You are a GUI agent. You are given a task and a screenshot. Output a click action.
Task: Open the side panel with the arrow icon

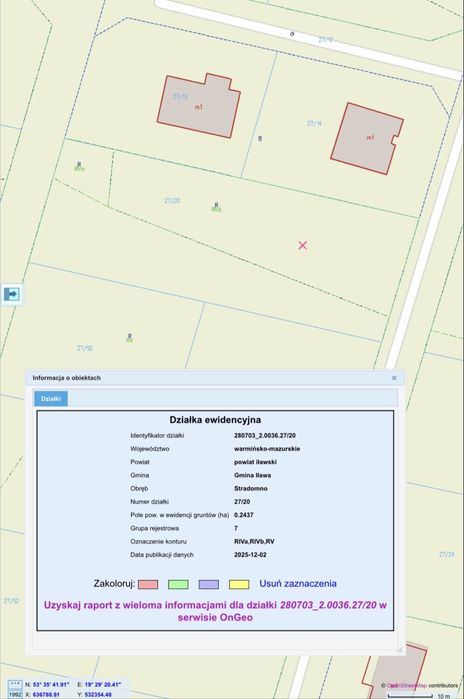point(12,294)
